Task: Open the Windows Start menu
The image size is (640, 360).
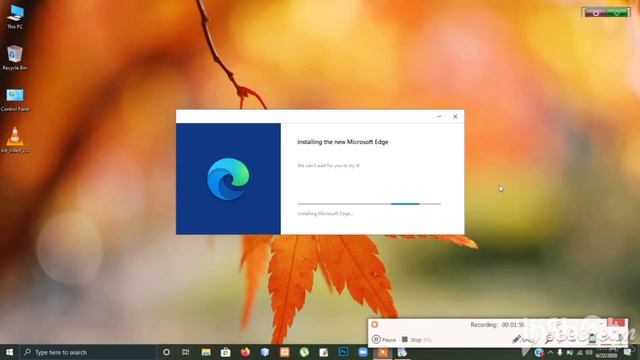Action: pyautogui.click(x=9, y=352)
